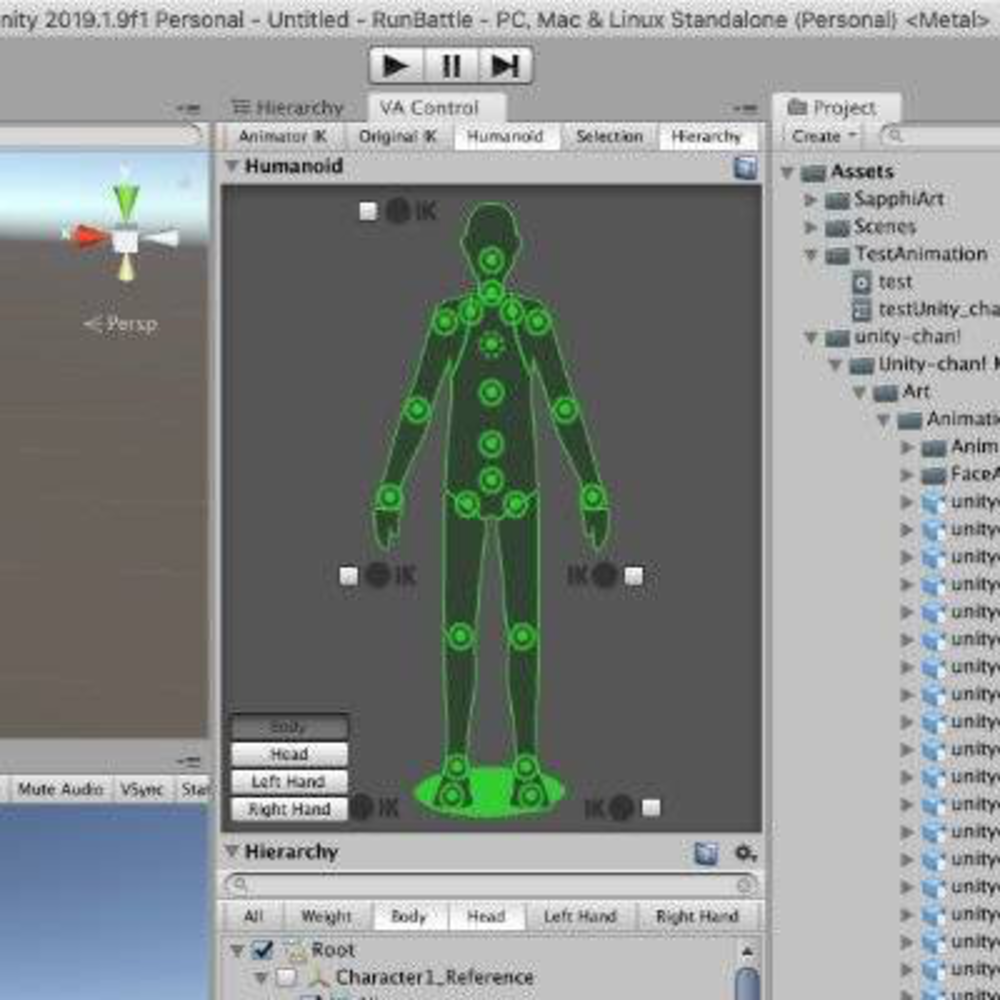The height and width of the screenshot is (1000, 1000).
Task: Click the Hierarchy search field
Action: [489, 885]
